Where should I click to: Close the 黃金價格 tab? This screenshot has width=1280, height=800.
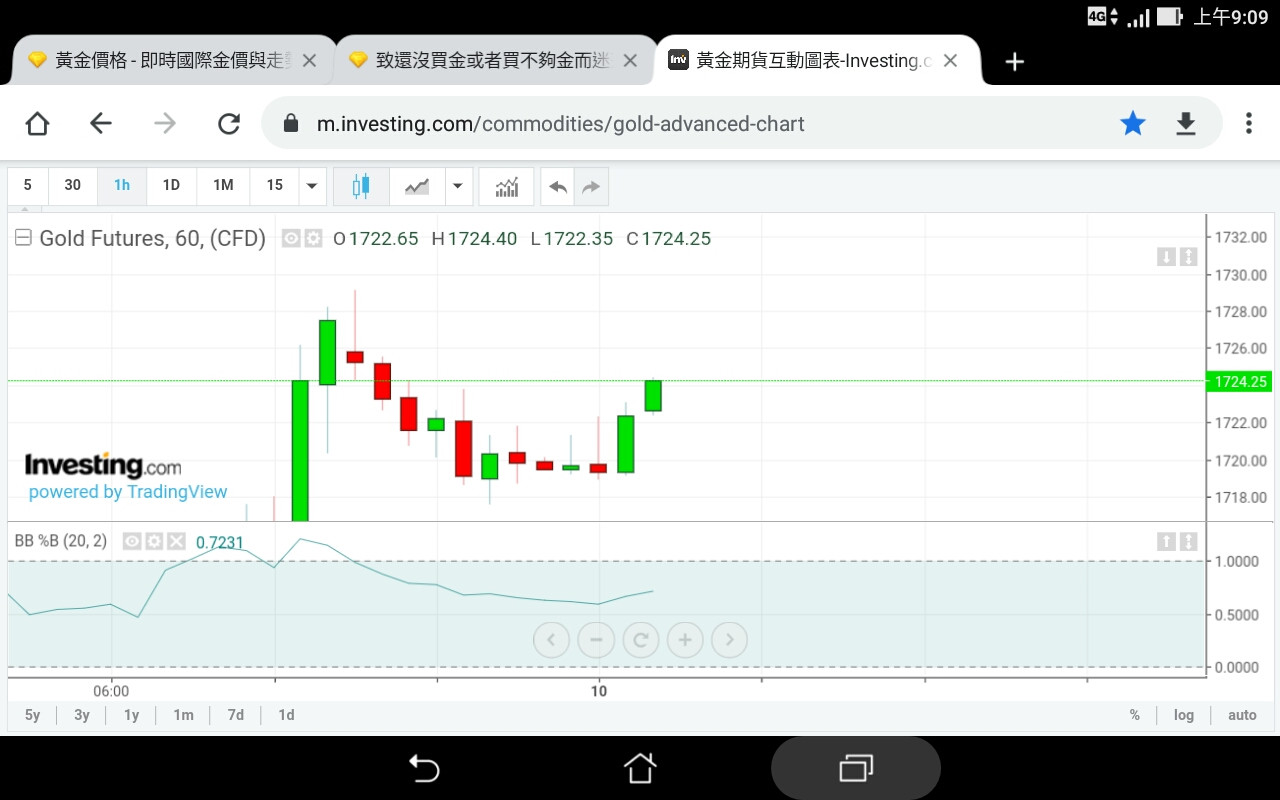(309, 61)
